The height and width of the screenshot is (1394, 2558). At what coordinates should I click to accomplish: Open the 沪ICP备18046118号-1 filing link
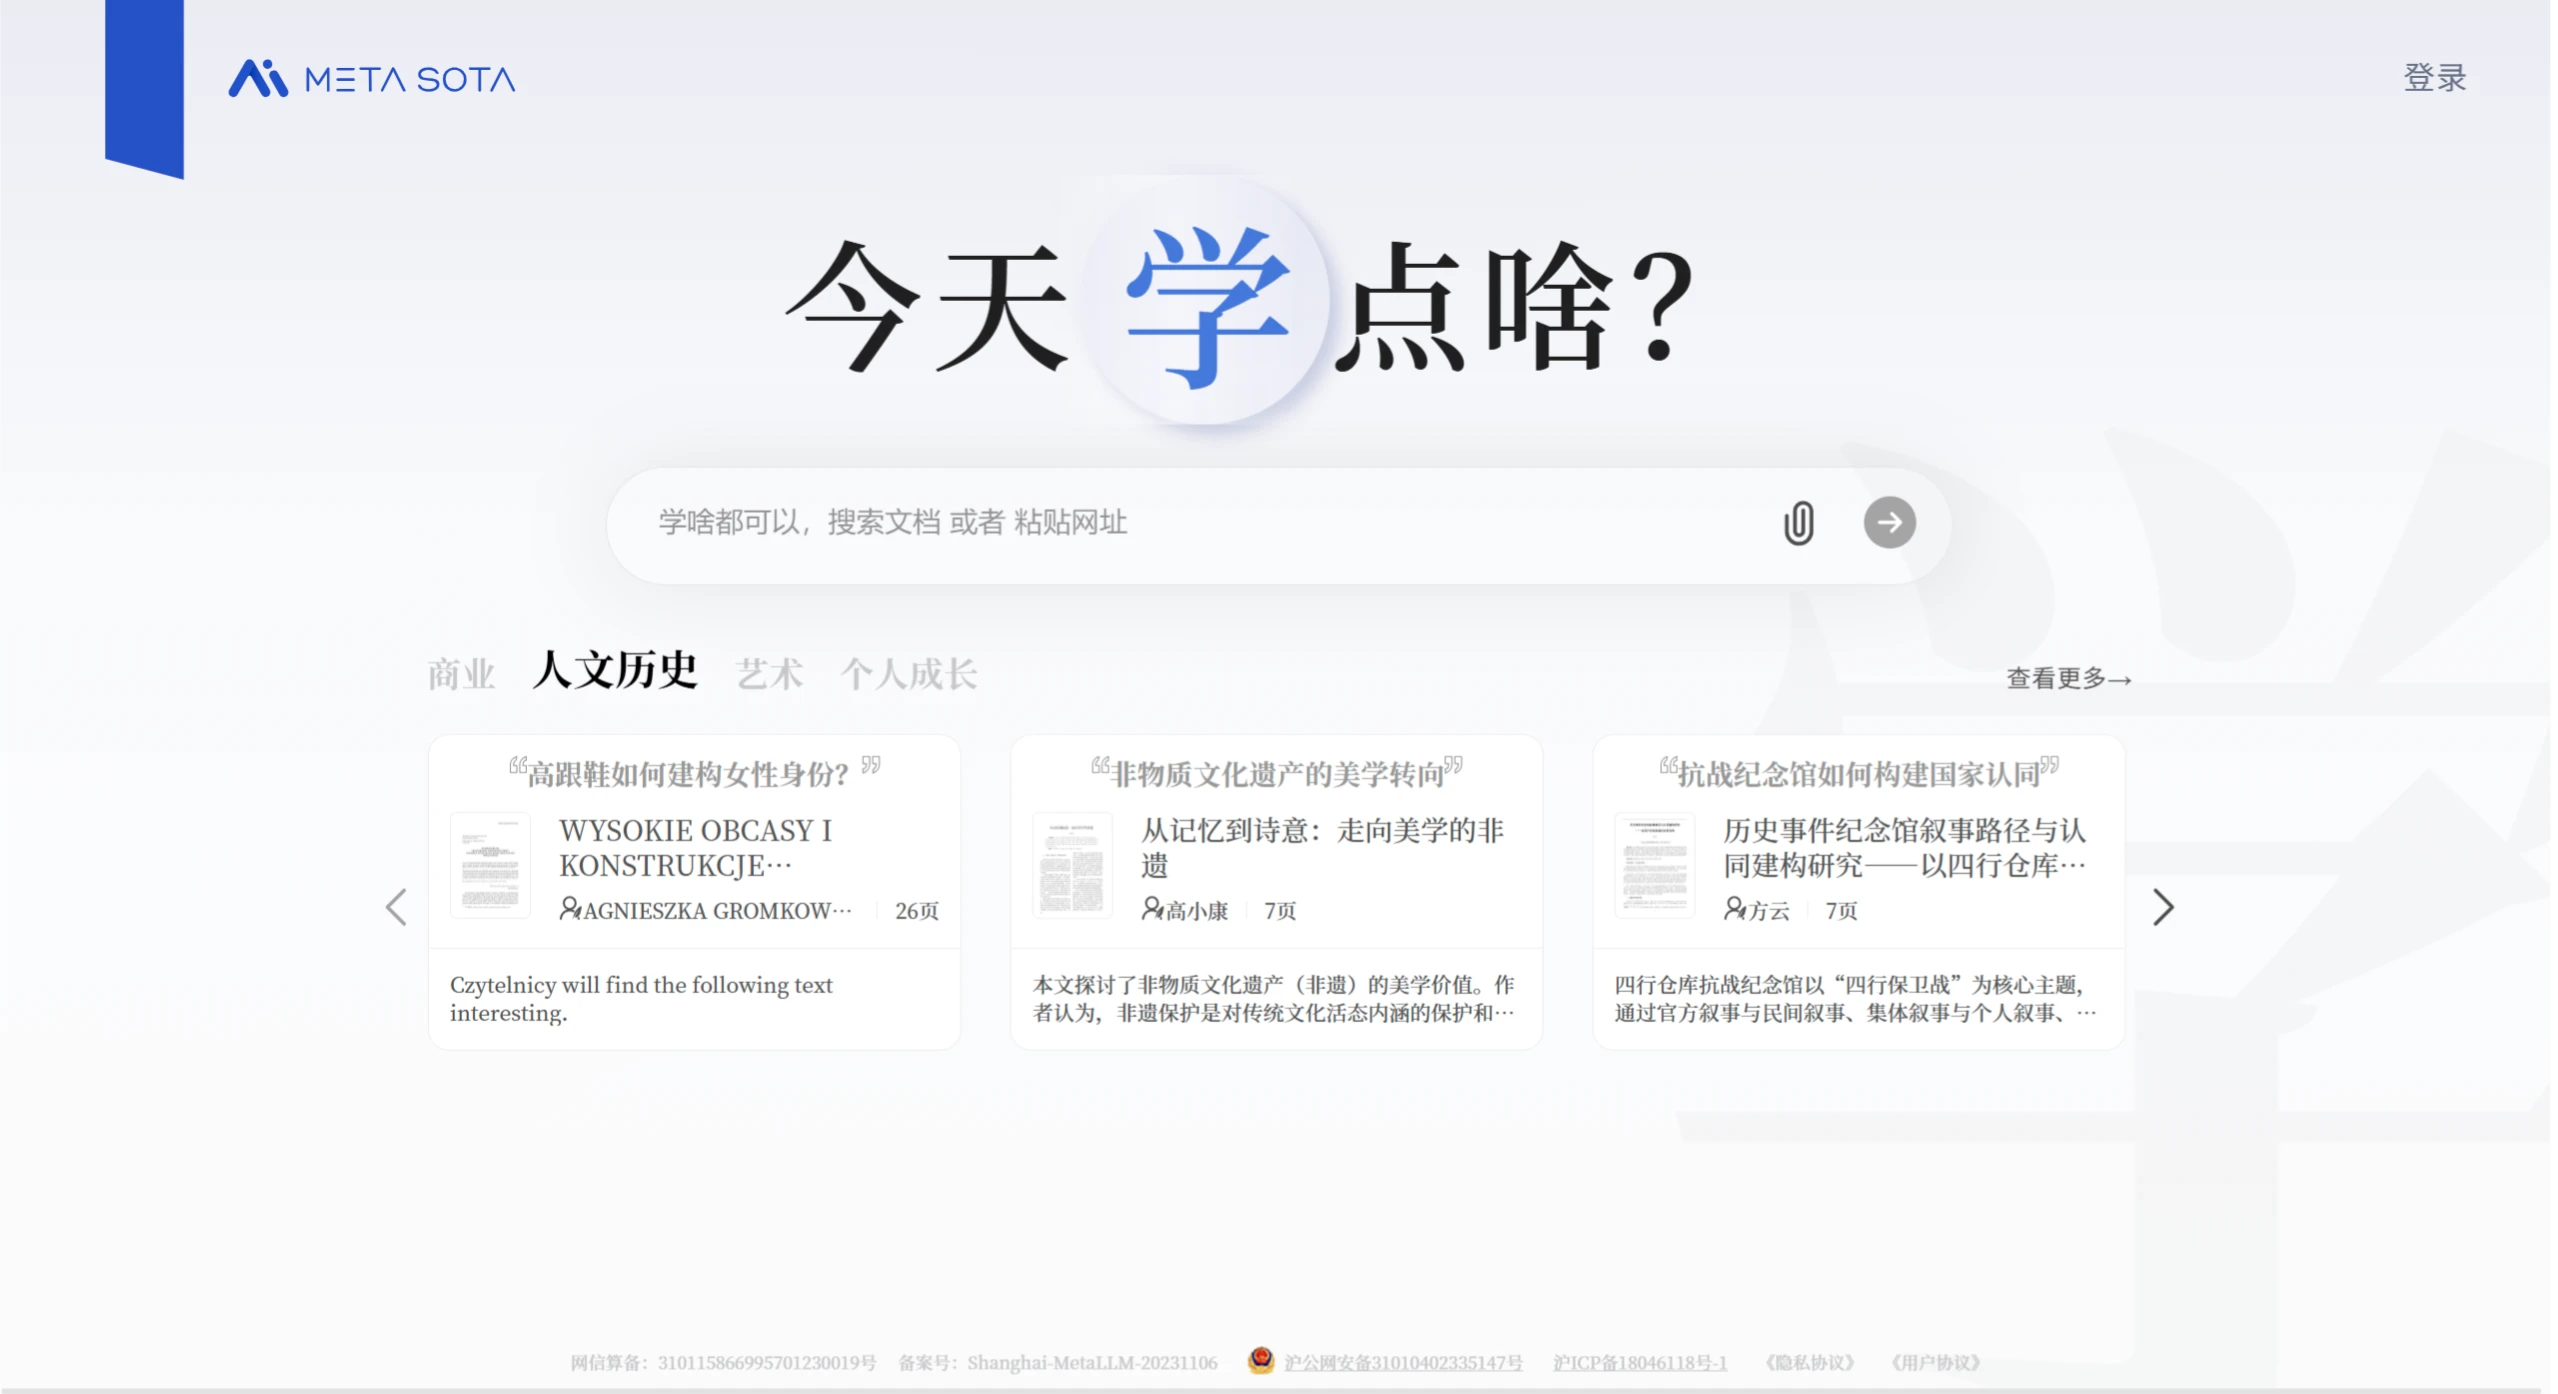1638,1360
